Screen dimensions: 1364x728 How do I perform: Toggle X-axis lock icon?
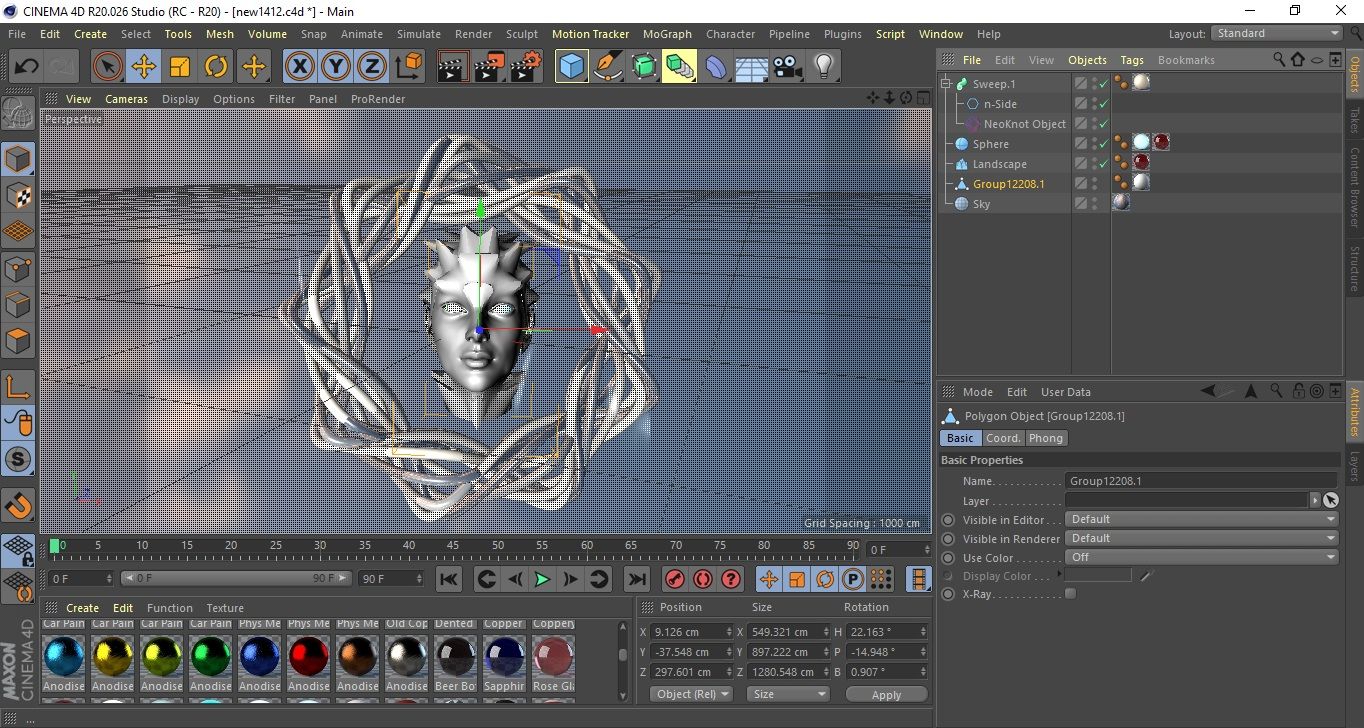click(299, 67)
